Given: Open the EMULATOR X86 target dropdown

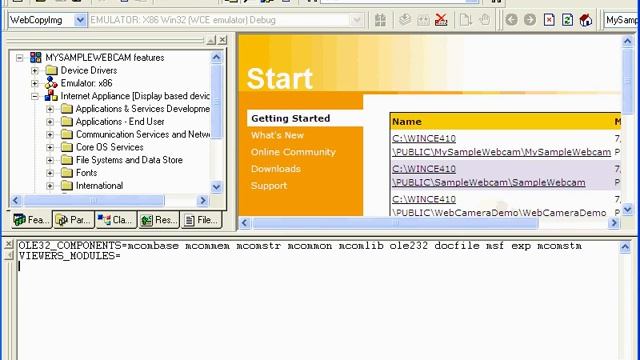Looking at the screenshot, I should (356, 20).
